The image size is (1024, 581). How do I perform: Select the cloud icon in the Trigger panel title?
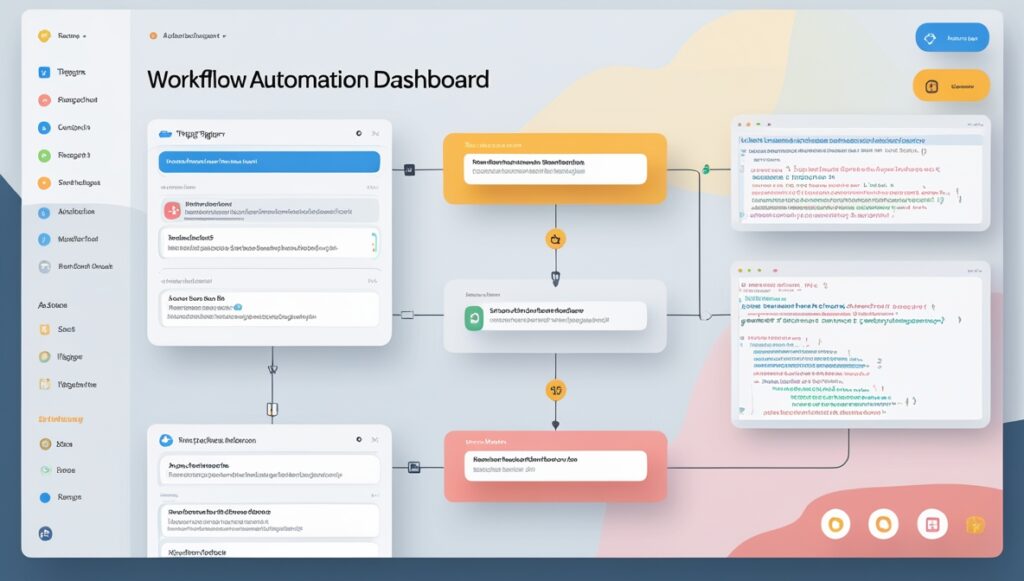point(165,134)
